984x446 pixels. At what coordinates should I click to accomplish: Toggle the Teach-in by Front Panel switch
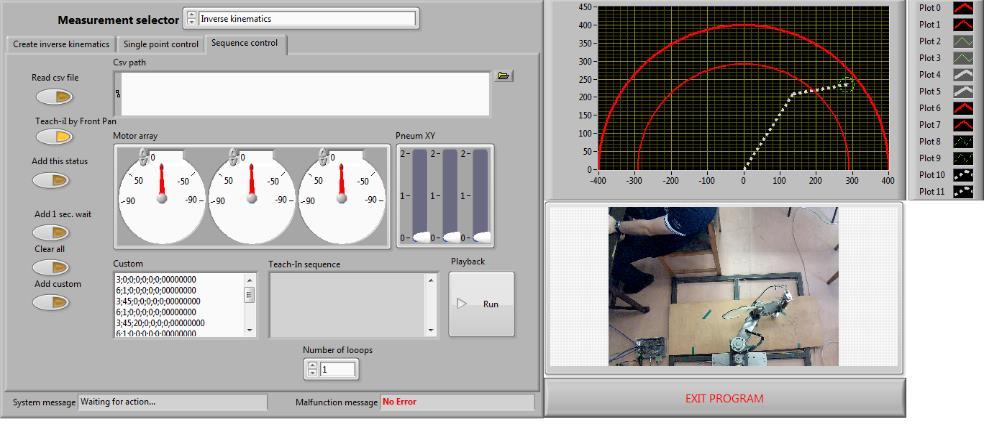(55, 137)
